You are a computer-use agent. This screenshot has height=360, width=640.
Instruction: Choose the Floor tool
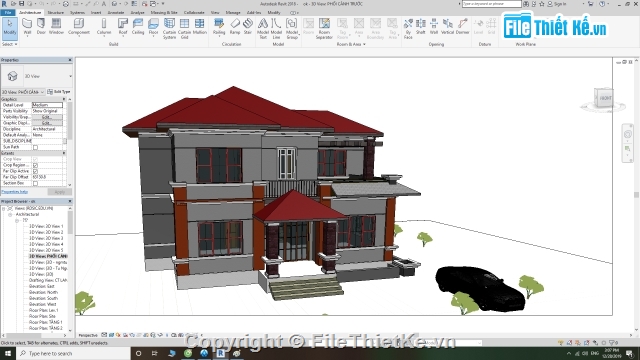click(x=153, y=27)
